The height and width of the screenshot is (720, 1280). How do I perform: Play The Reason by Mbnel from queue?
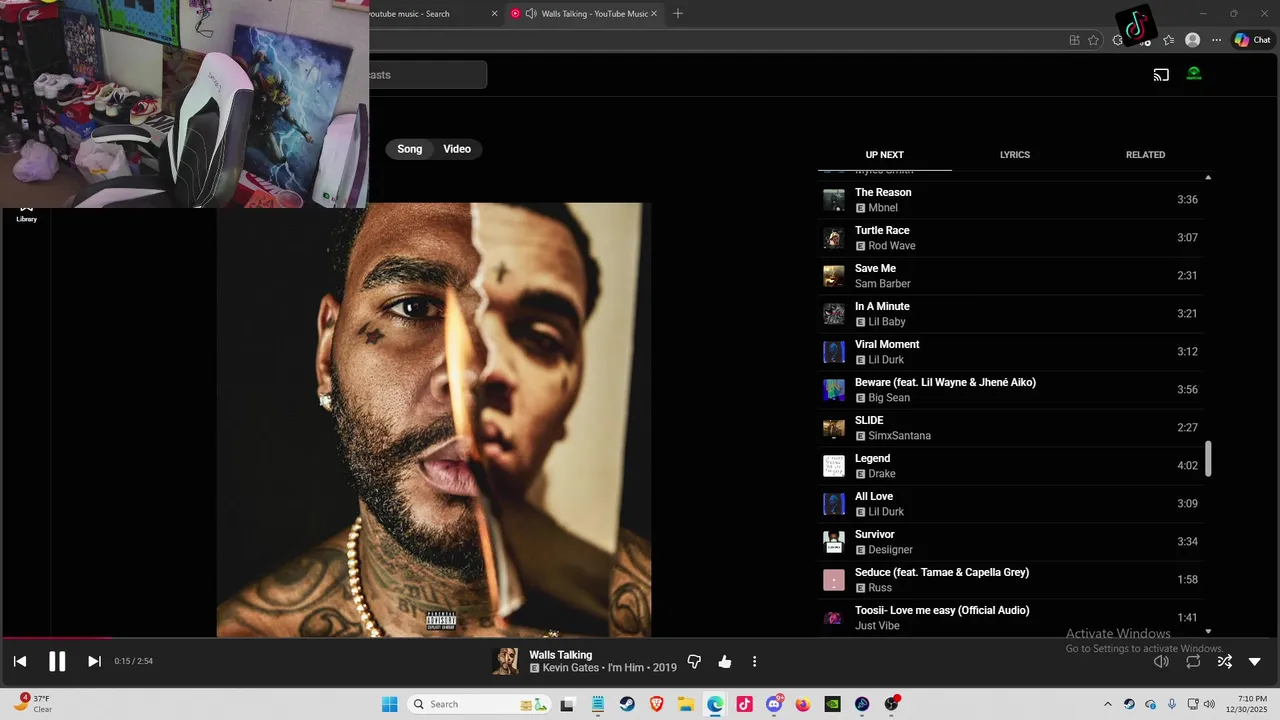[1013, 200]
